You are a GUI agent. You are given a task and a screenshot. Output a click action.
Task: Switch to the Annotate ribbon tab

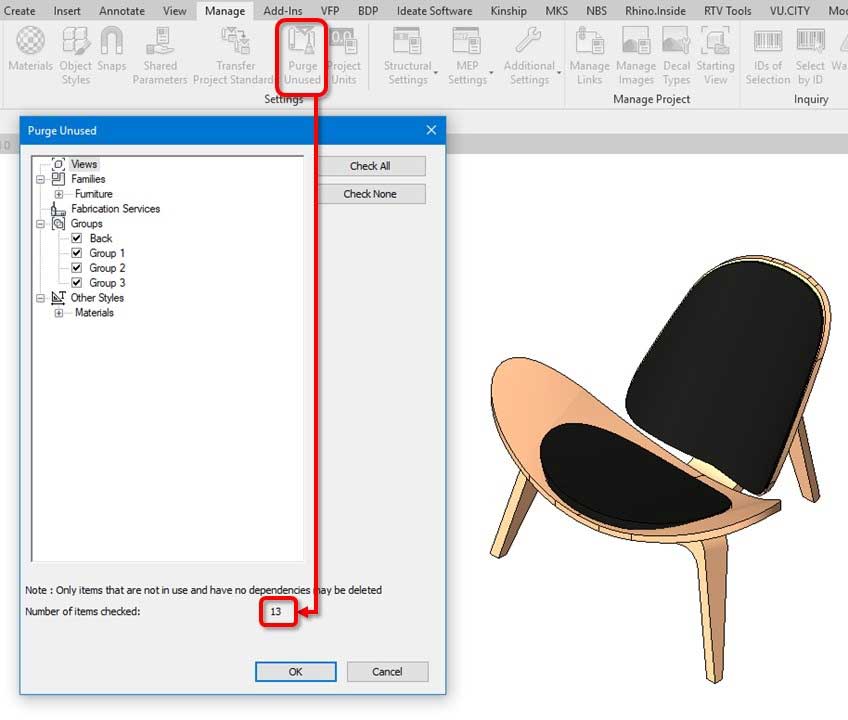point(122,10)
